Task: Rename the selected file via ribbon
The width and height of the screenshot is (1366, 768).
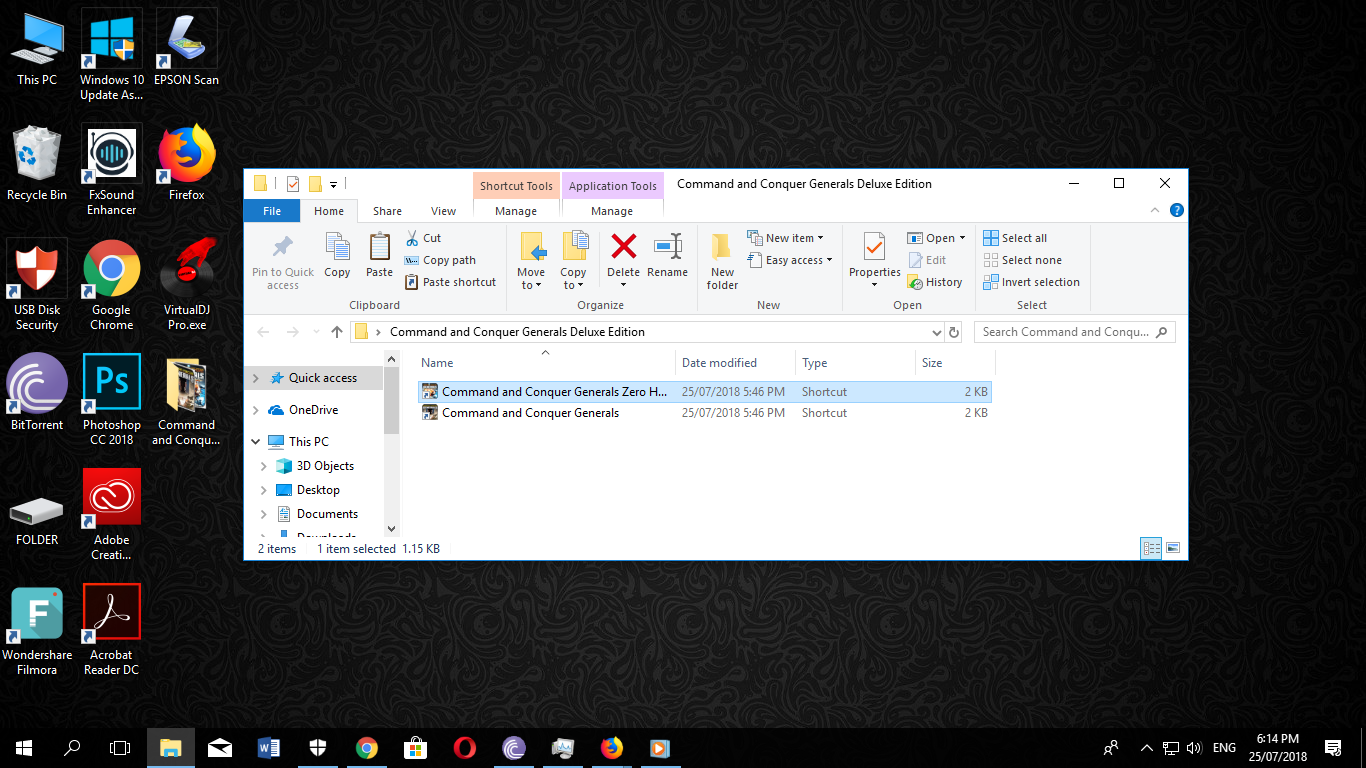Action: [x=667, y=256]
